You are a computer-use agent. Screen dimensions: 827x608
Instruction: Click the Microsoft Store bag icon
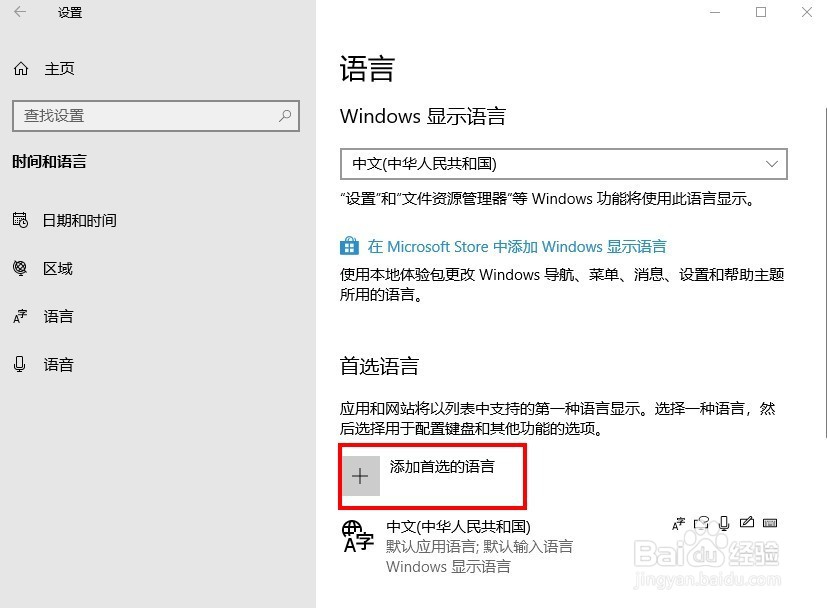349,246
